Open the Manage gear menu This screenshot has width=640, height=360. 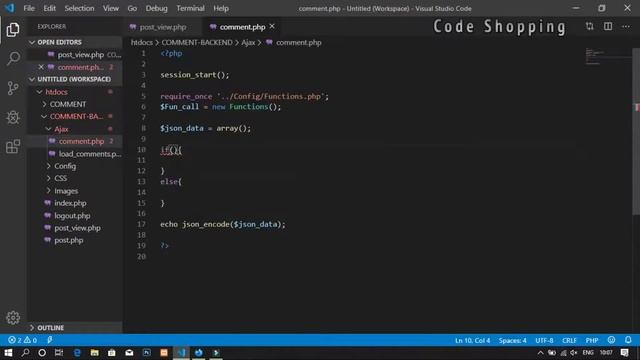pyautogui.click(x=13, y=318)
